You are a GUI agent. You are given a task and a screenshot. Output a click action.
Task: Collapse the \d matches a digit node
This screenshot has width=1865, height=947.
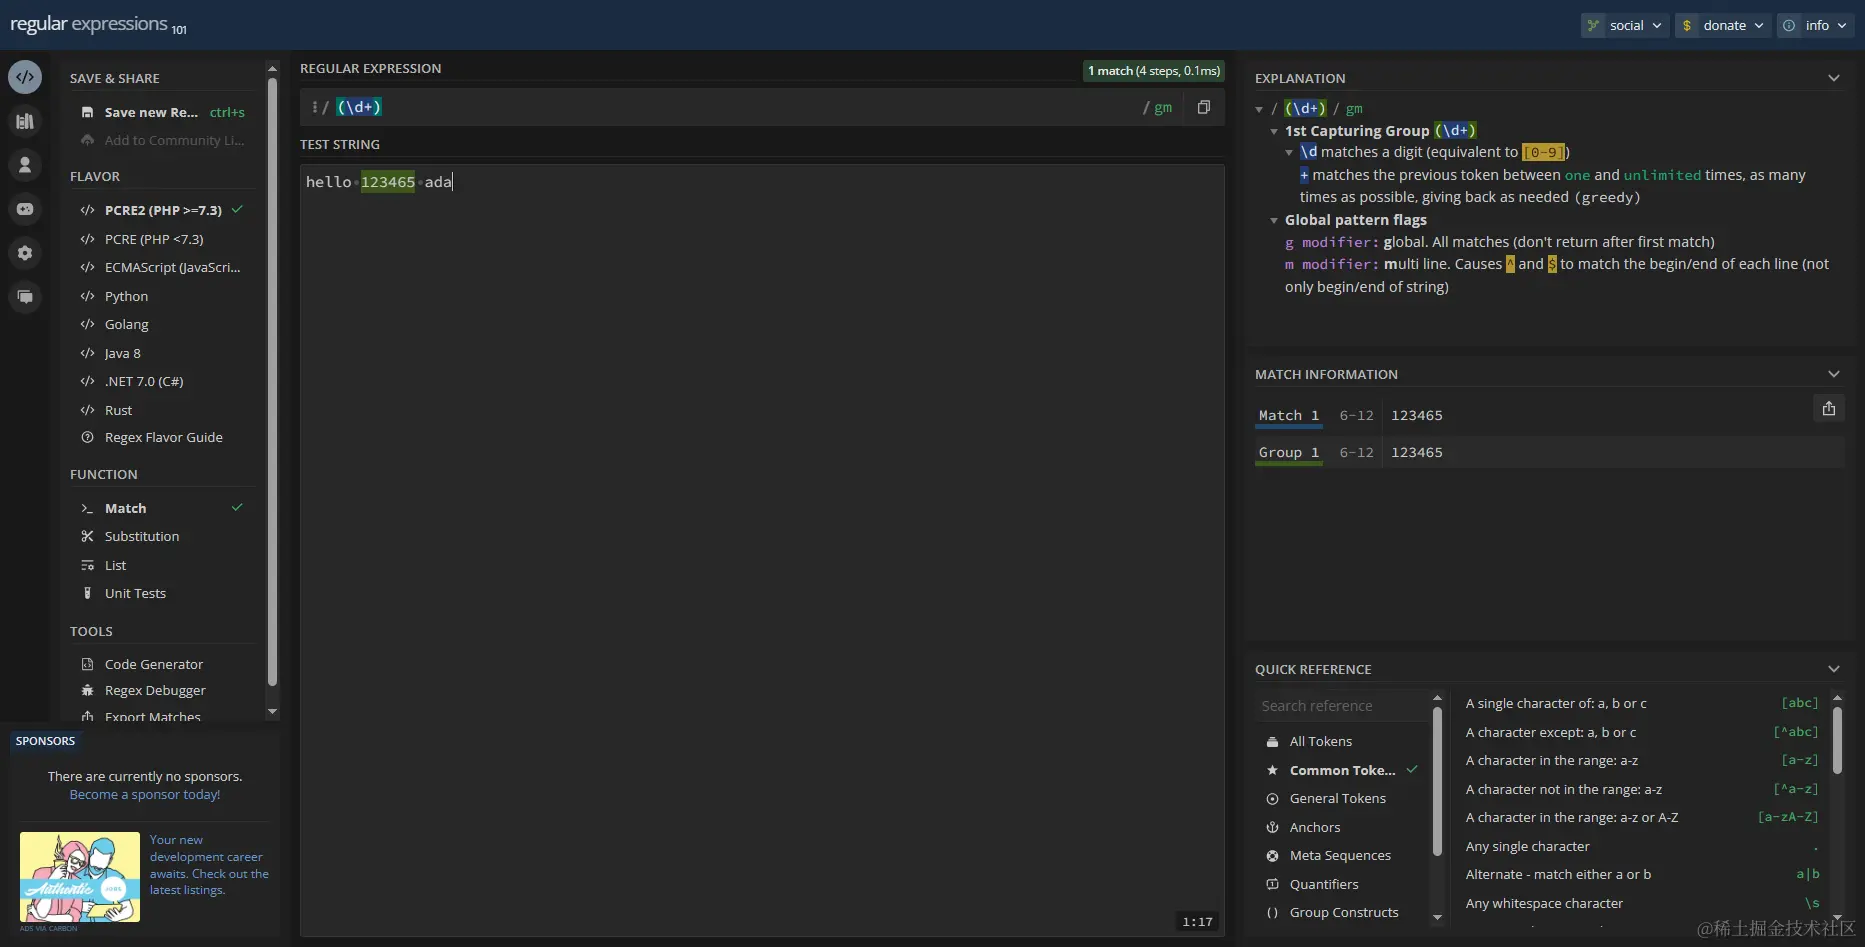click(1289, 152)
